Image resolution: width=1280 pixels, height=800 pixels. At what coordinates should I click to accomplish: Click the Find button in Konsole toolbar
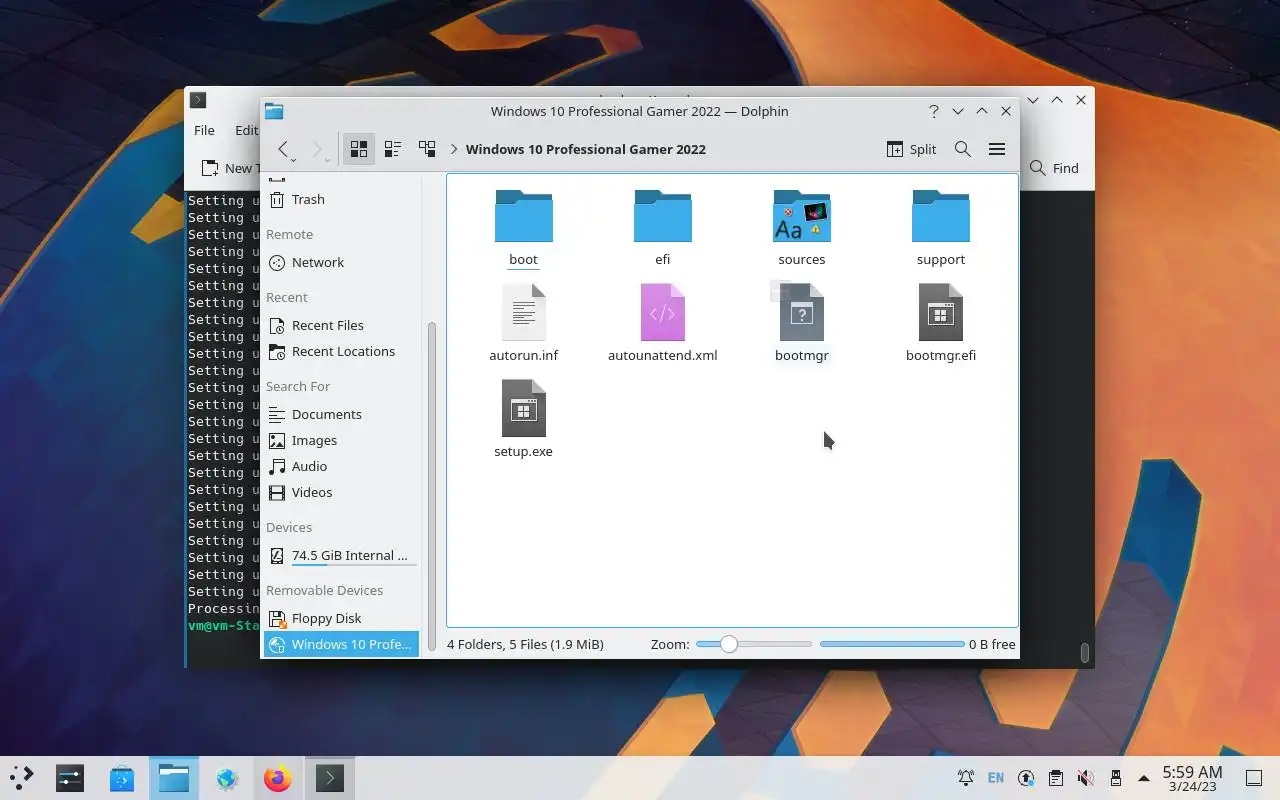(x=1054, y=168)
